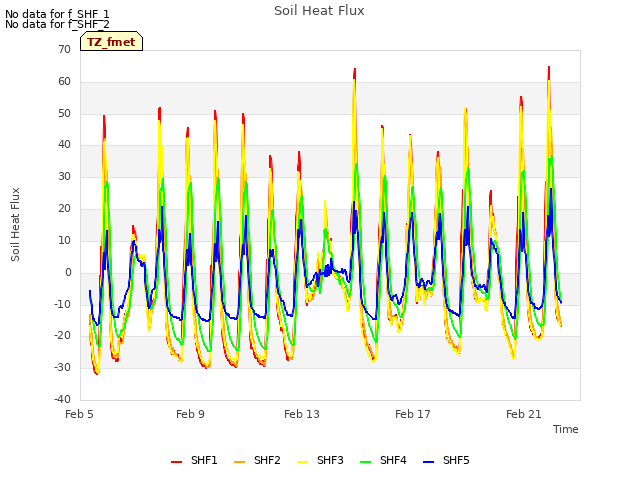
Task: Click the -40 y-axis tick label
Action: [x=62, y=399]
